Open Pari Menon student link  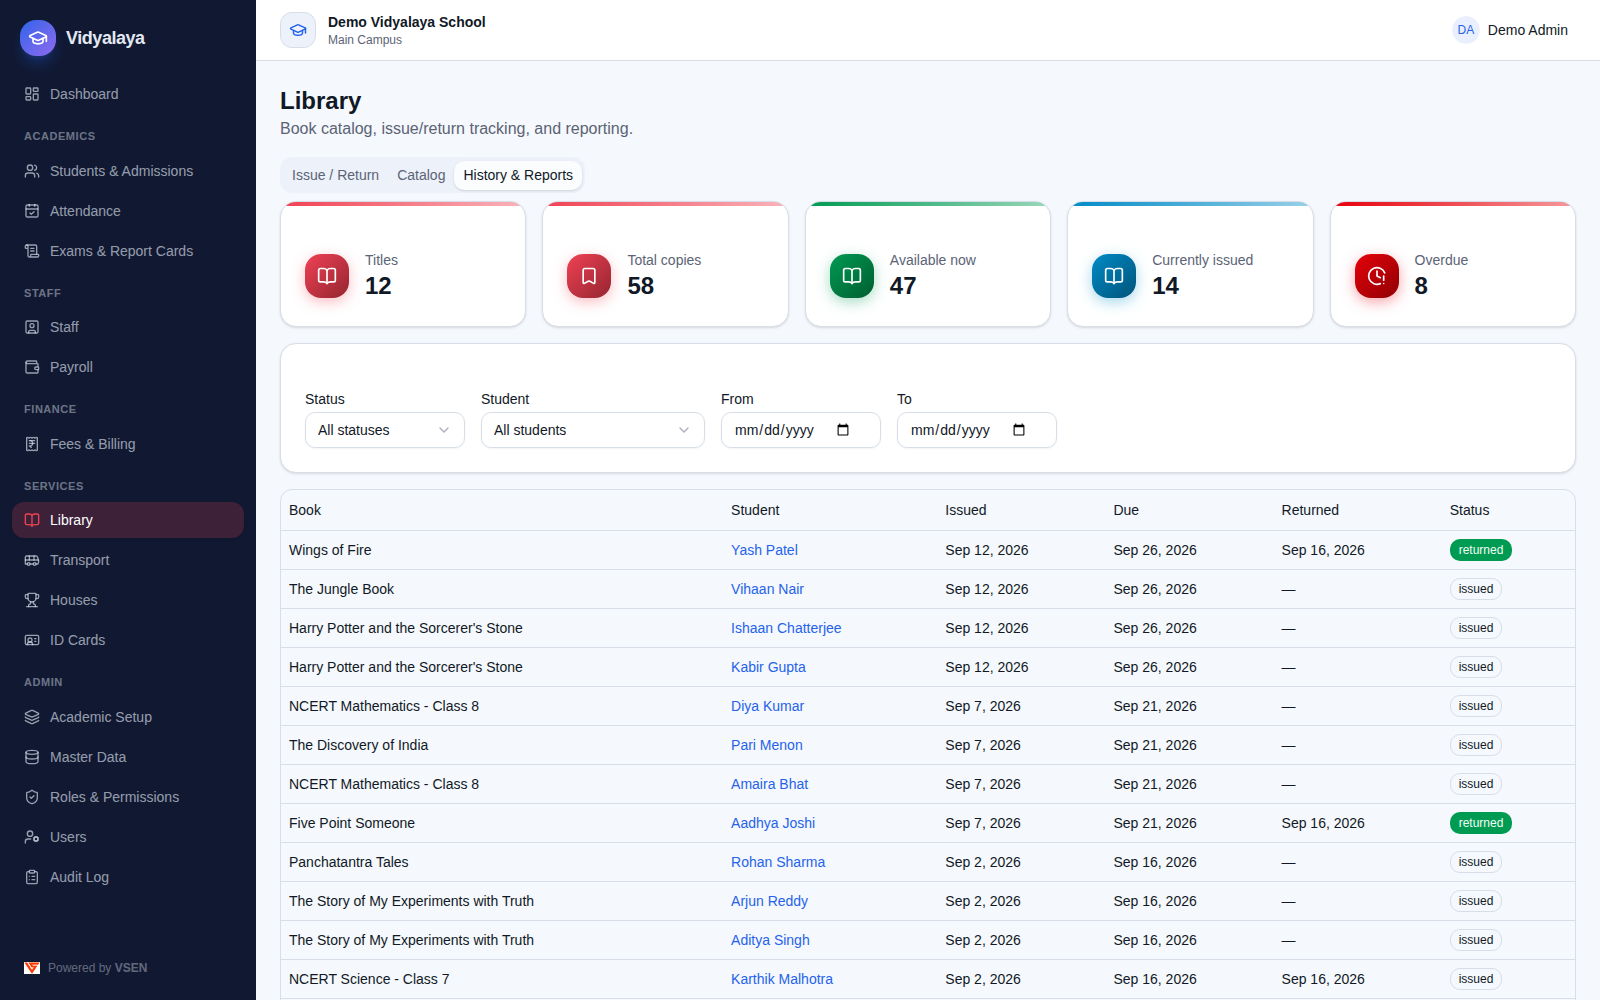pos(766,745)
